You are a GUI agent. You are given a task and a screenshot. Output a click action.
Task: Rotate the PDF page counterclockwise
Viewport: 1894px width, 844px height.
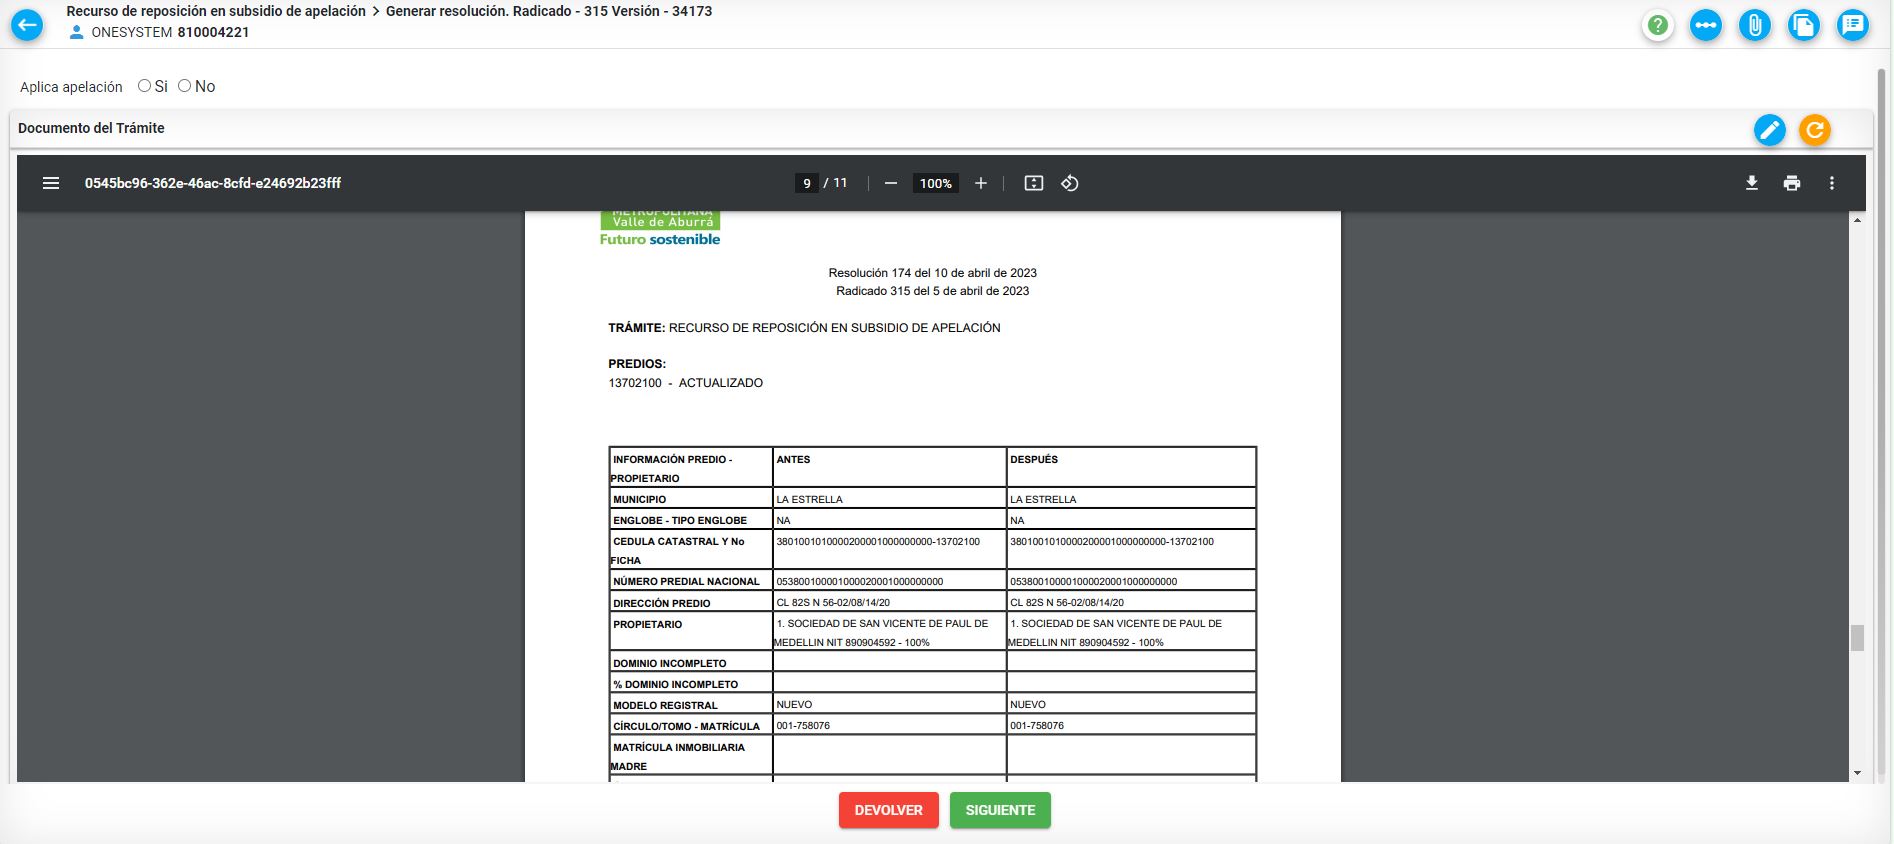pyautogui.click(x=1070, y=183)
